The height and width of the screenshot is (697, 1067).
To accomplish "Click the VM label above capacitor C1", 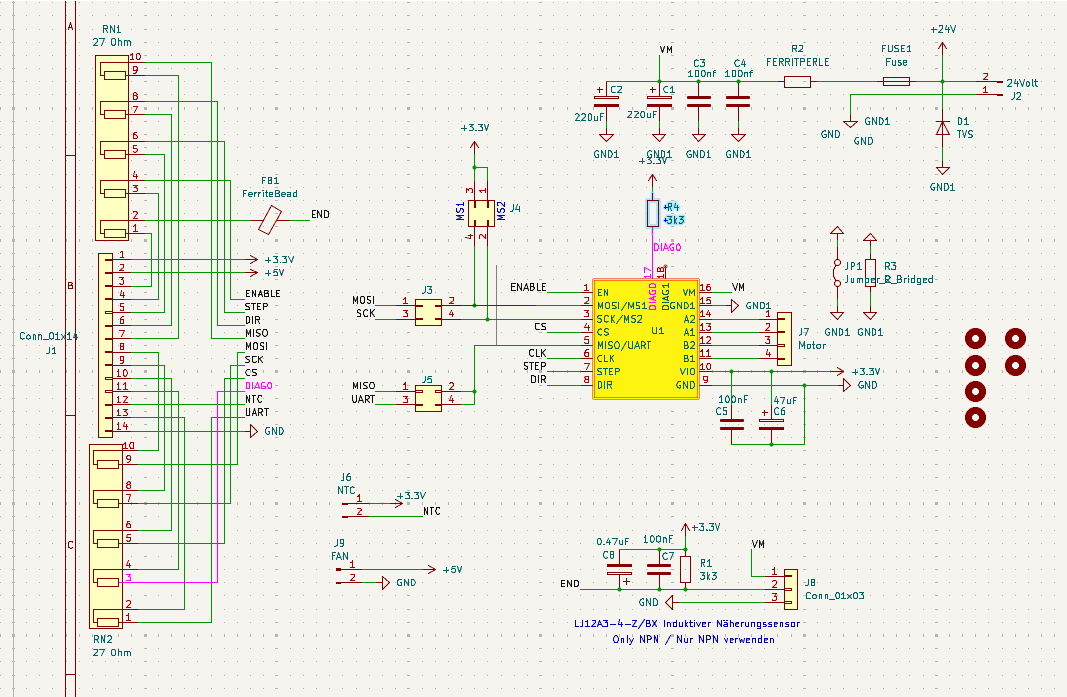I will pyautogui.click(x=666, y=50).
